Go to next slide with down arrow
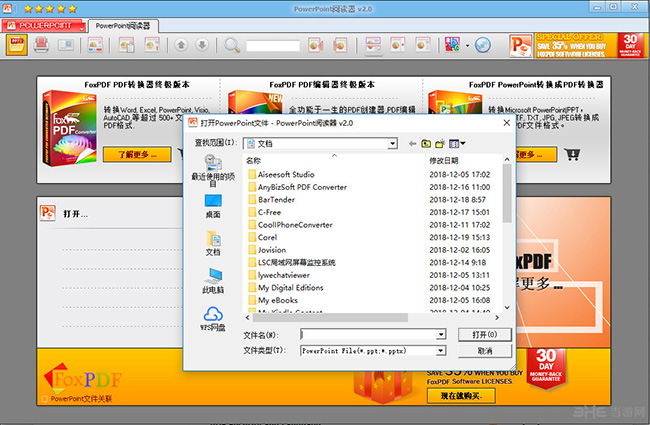650x425 pixels. [202, 45]
